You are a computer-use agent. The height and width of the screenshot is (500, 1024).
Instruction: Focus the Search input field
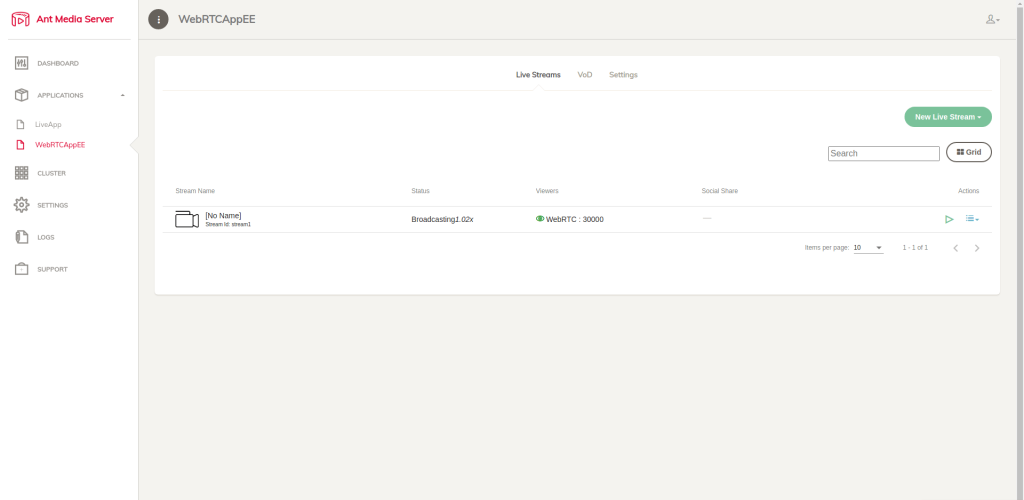click(x=884, y=153)
